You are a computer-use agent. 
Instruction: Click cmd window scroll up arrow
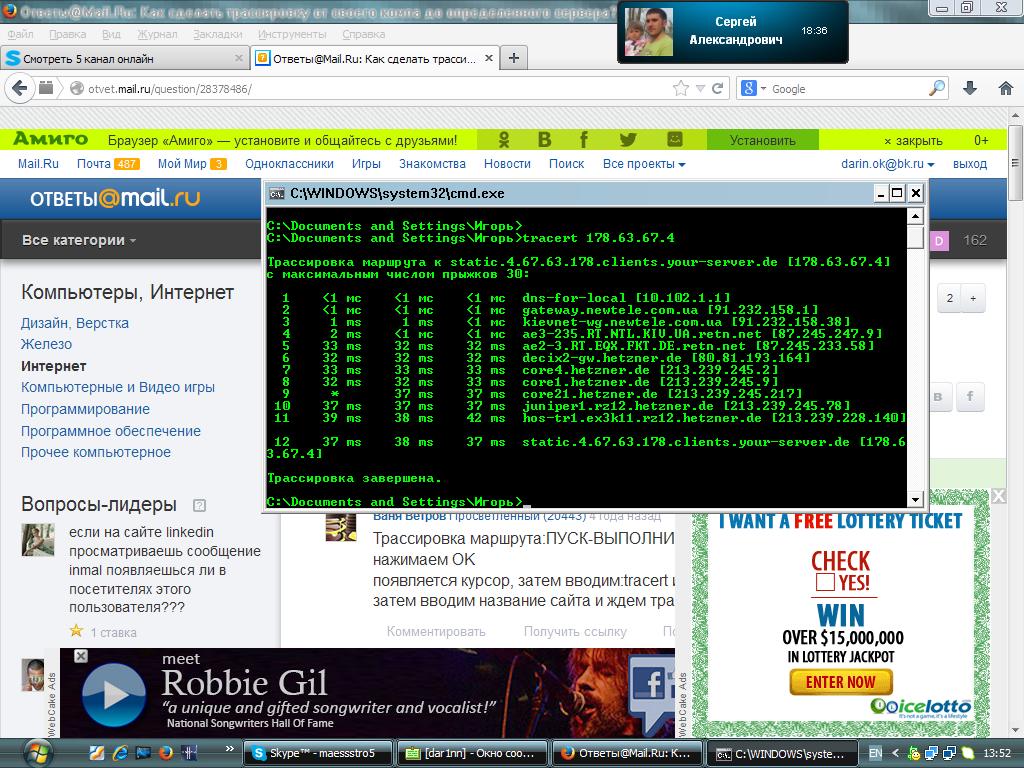pyautogui.click(x=916, y=216)
